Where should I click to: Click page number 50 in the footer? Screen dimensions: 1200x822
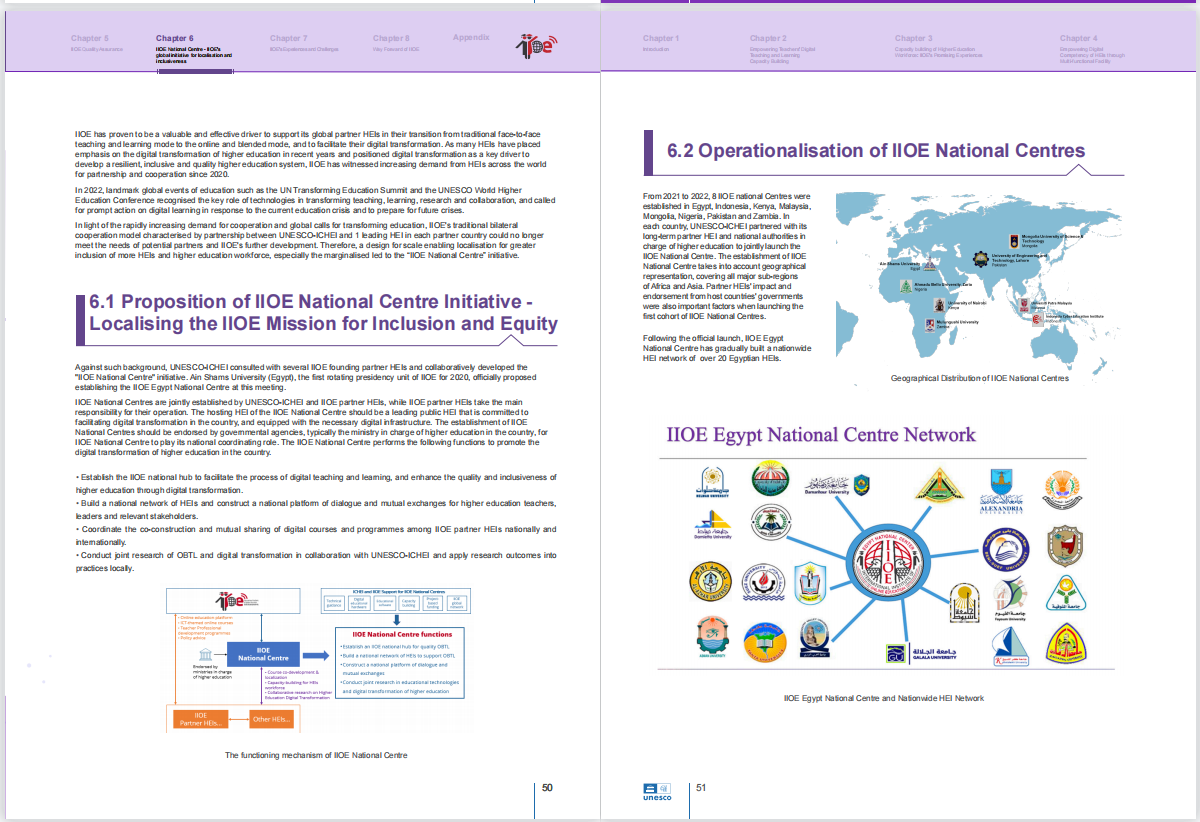[547, 787]
